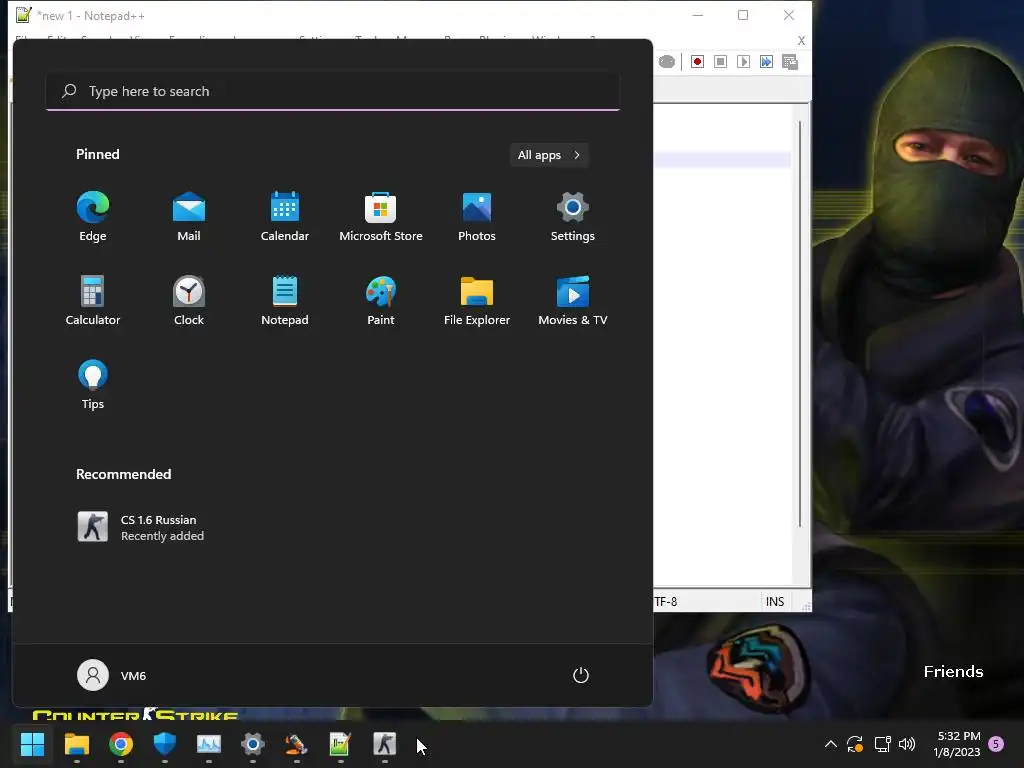Launch the Clock app
The width and height of the screenshot is (1024, 768).
189,300
